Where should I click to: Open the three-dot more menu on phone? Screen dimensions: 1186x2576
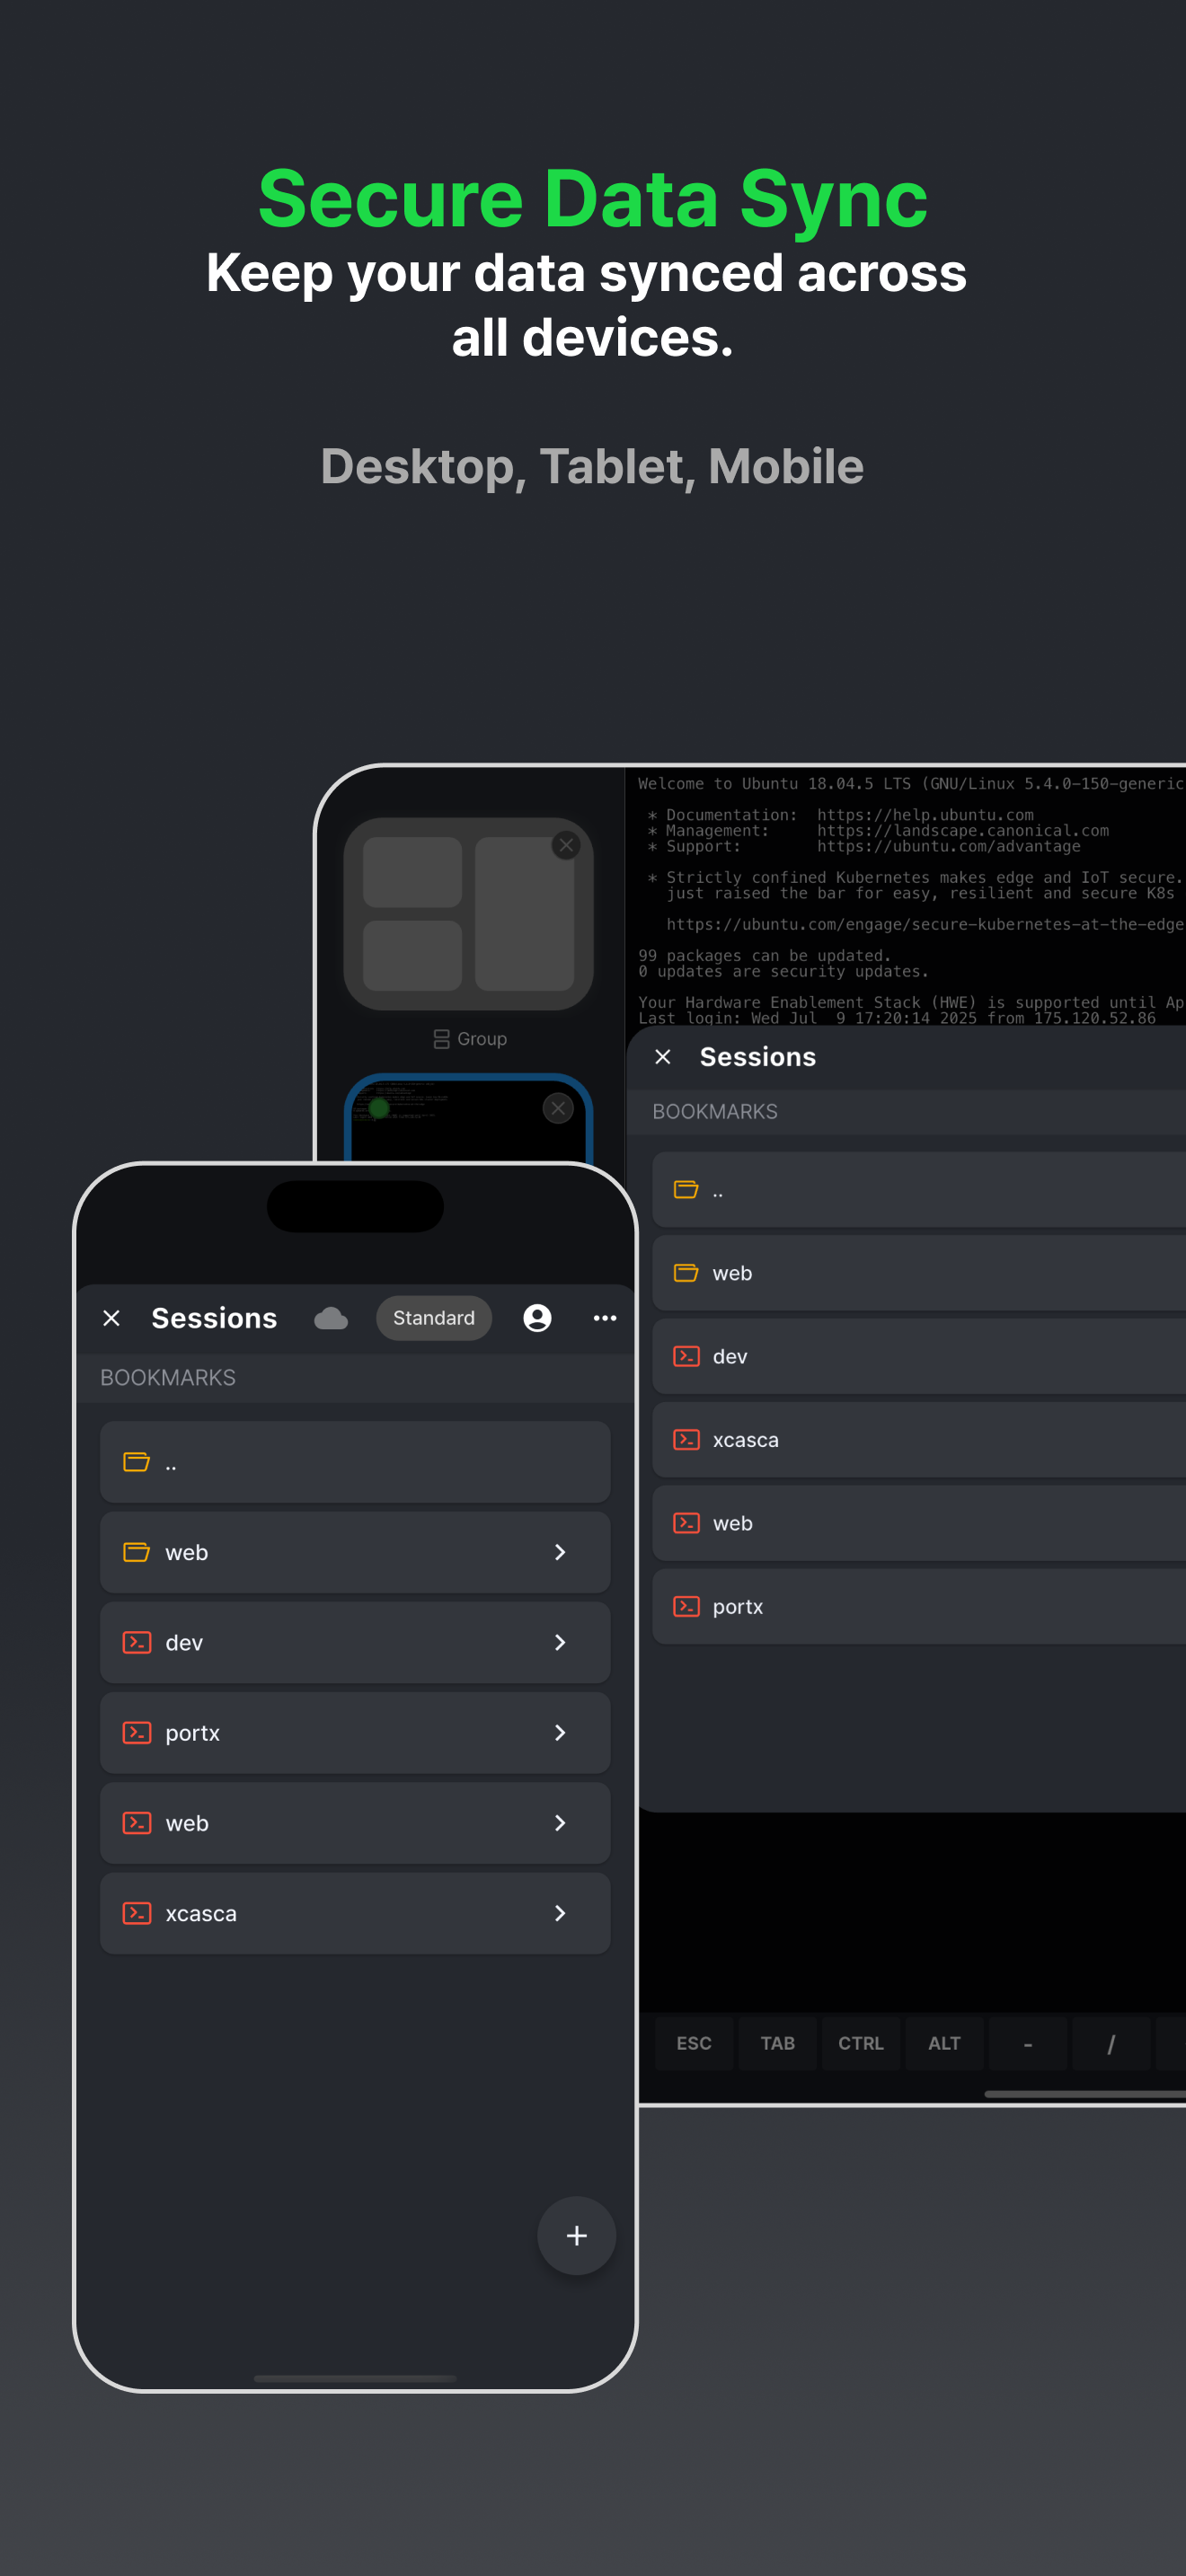coord(605,1318)
